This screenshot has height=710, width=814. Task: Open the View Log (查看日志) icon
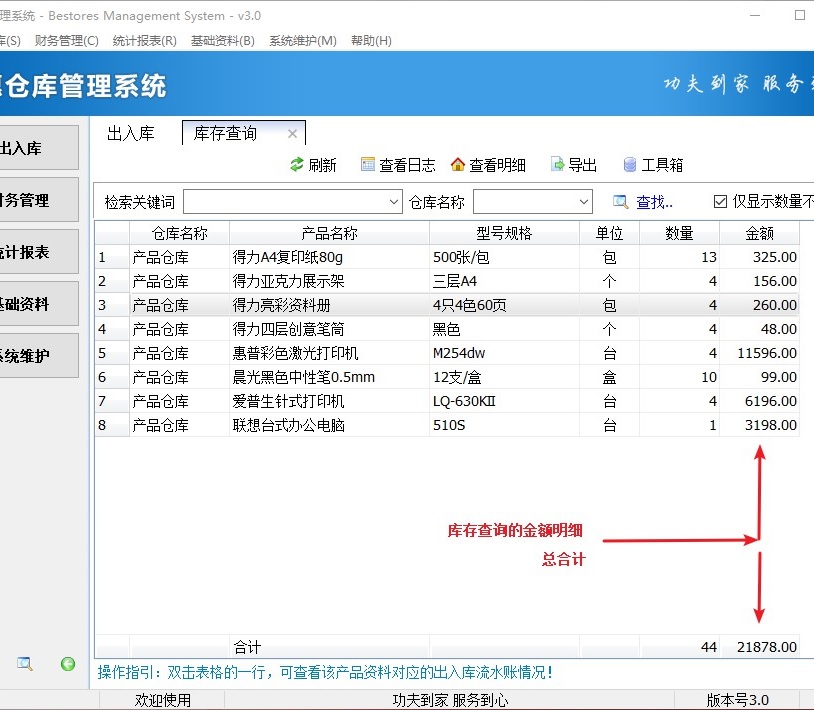coord(368,165)
